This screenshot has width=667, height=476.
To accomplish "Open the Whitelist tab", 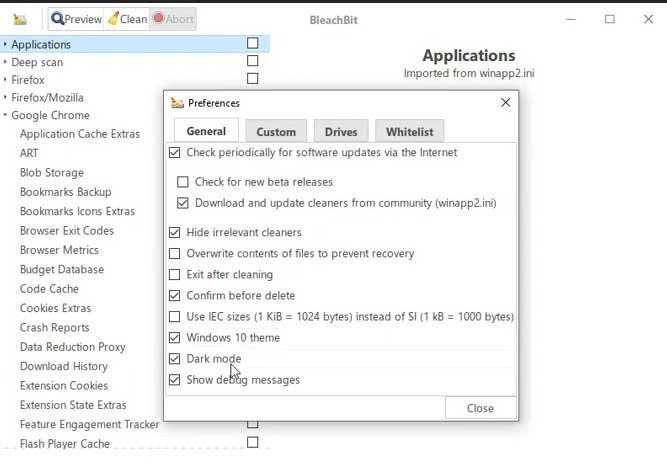I will click(409, 132).
